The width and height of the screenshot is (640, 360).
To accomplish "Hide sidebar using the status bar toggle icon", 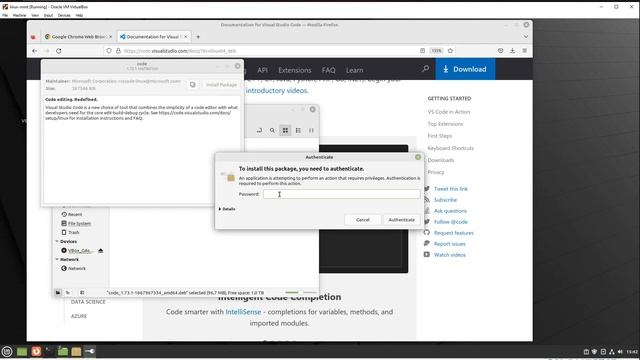I will [x=82, y=292].
